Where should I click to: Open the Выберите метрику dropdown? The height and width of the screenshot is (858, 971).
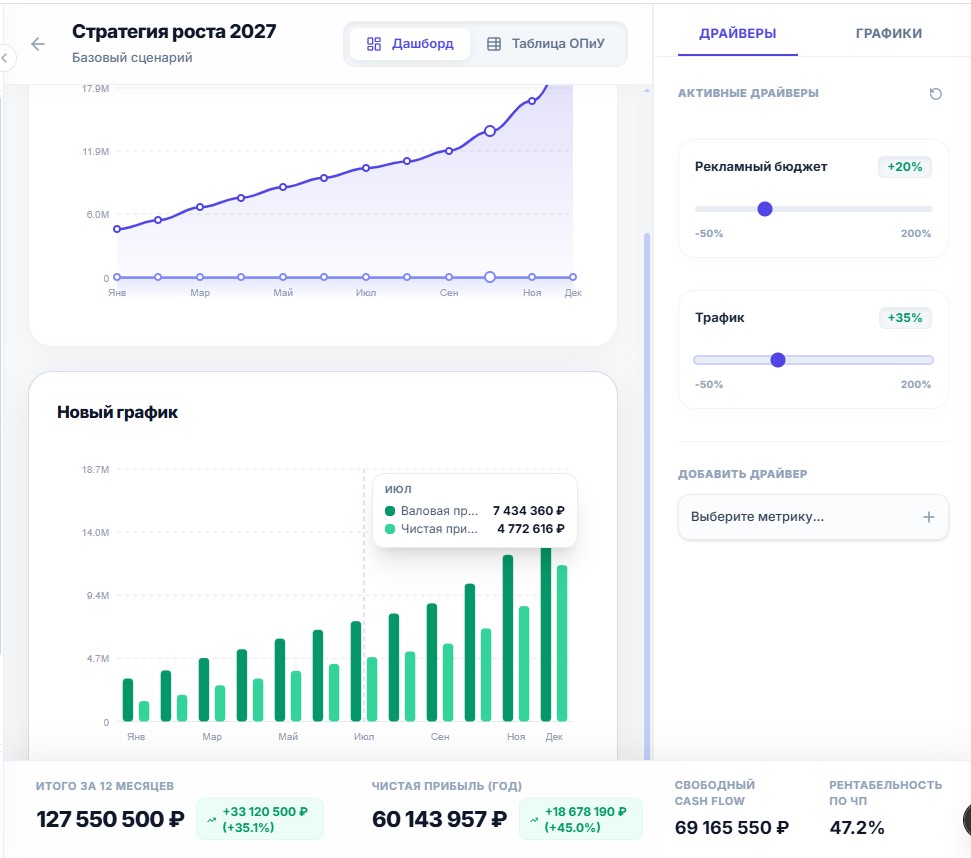(x=813, y=517)
